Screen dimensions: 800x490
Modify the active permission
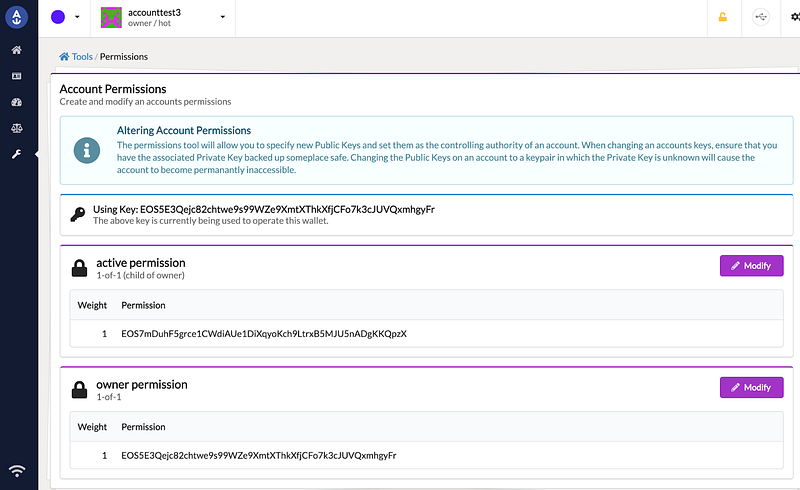pyautogui.click(x=751, y=266)
